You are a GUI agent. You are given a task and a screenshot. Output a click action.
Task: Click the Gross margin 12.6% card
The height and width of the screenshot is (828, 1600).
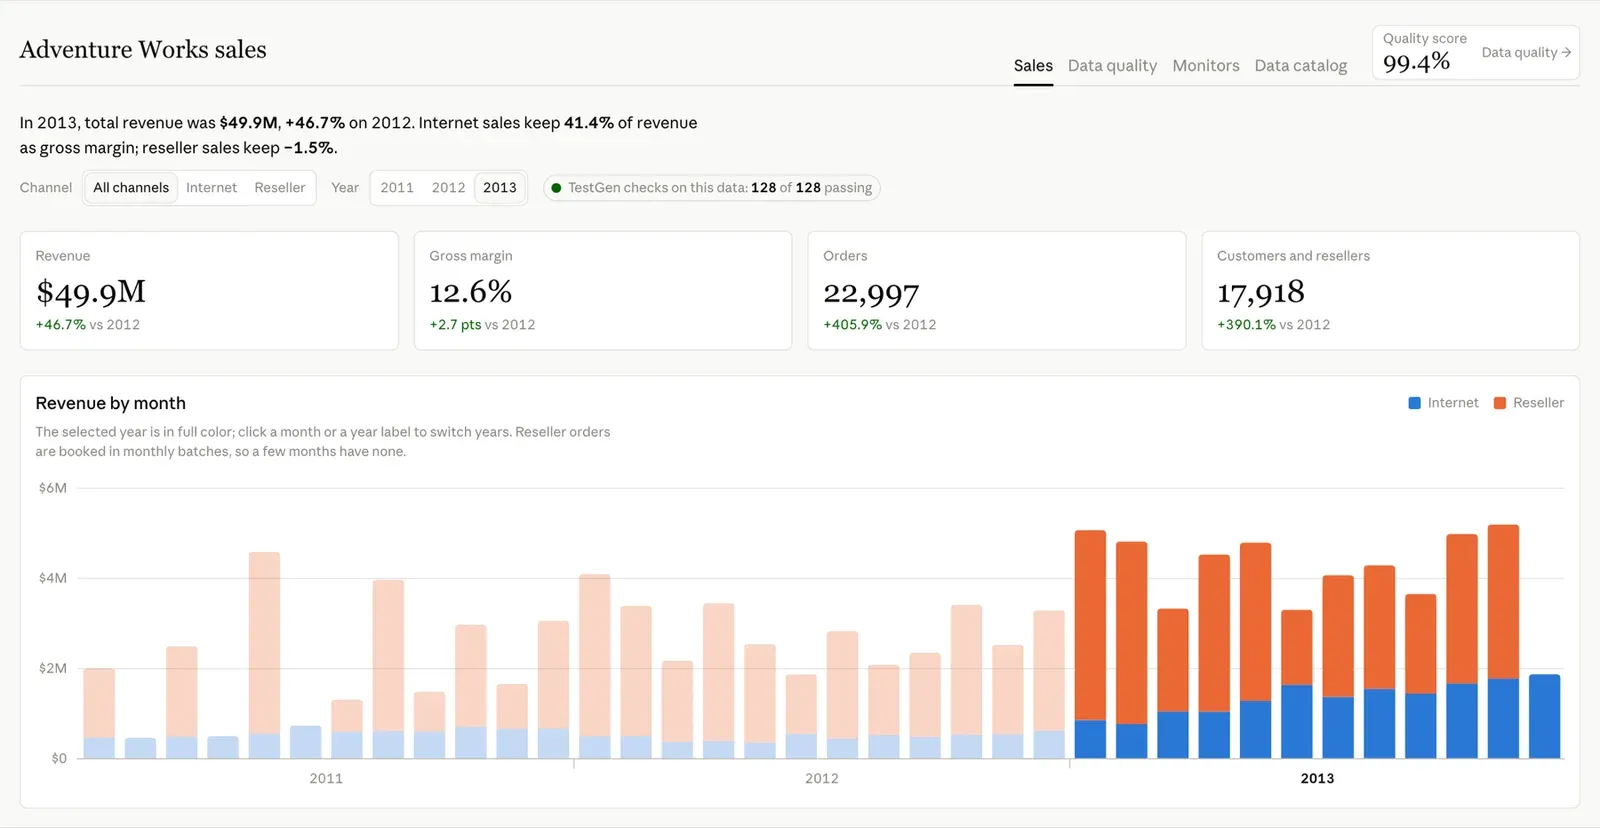pyautogui.click(x=603, y=291)
